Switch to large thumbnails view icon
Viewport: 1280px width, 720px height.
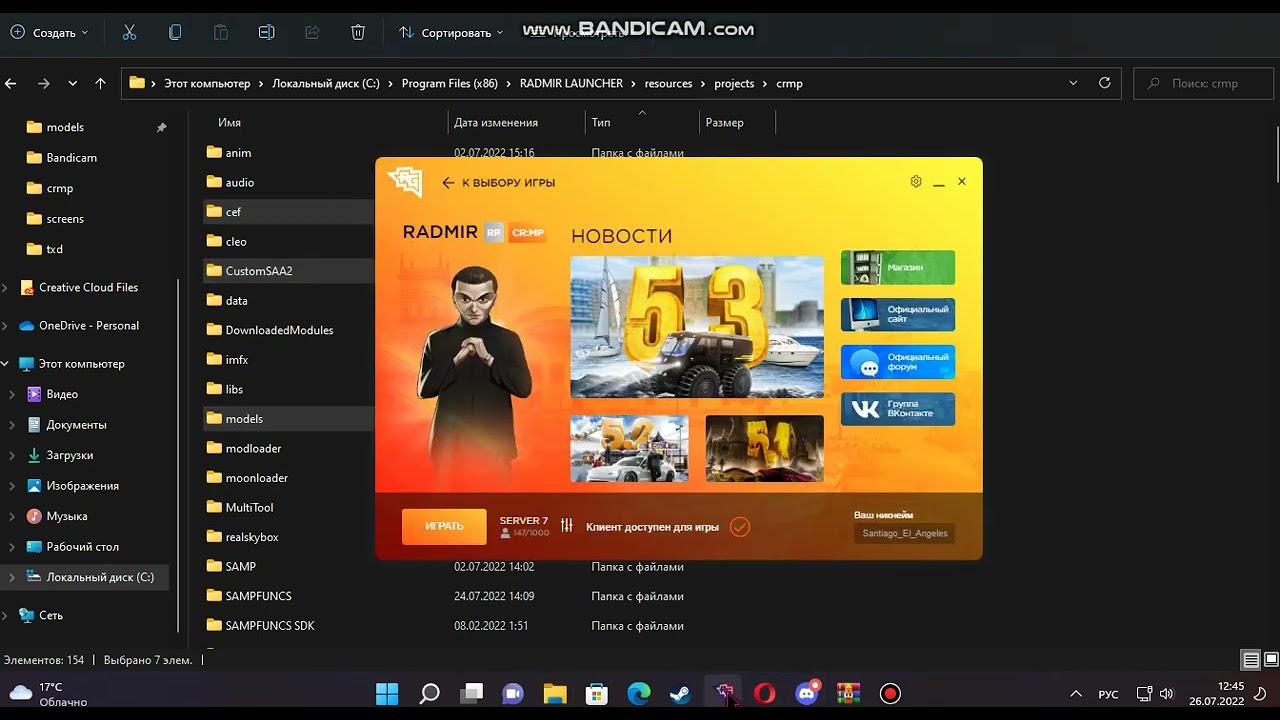1271,660
